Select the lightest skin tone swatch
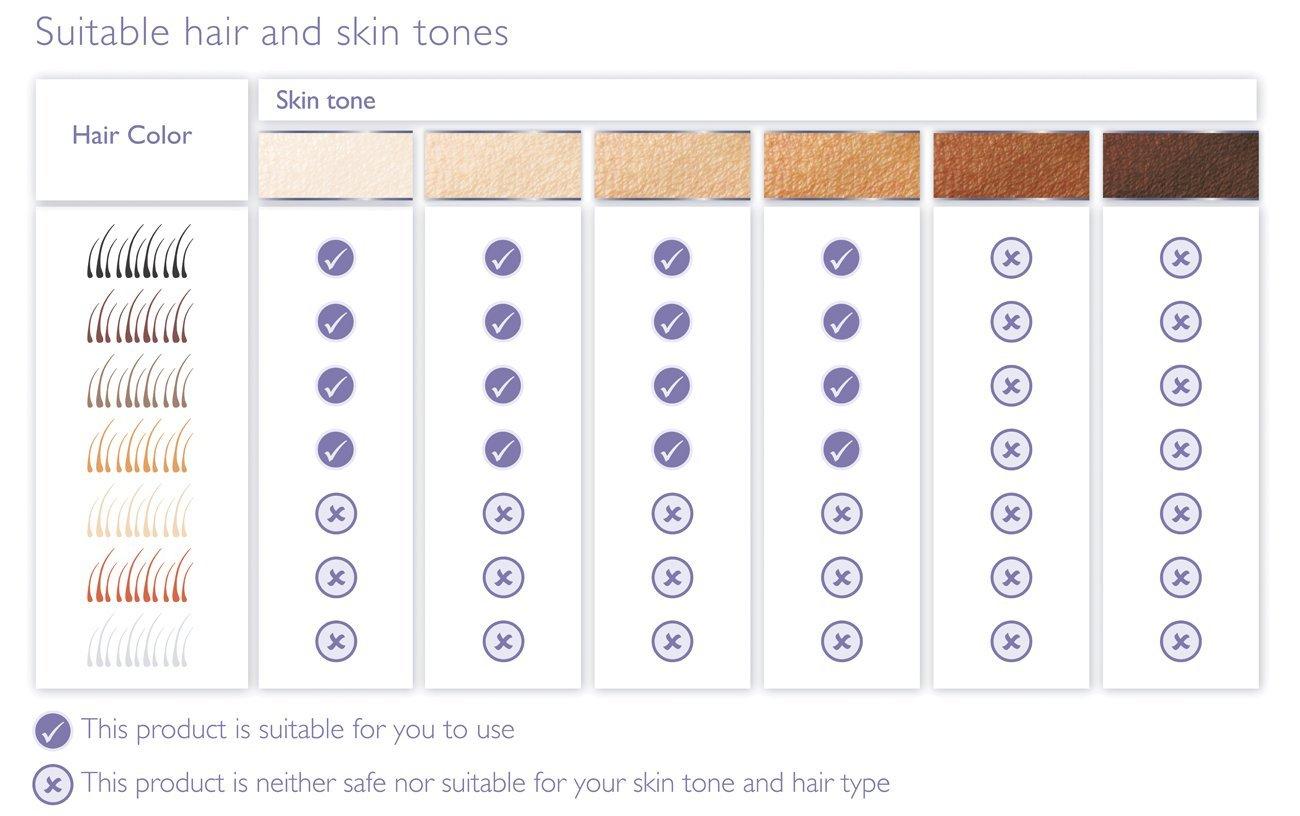 click(336, 165)
